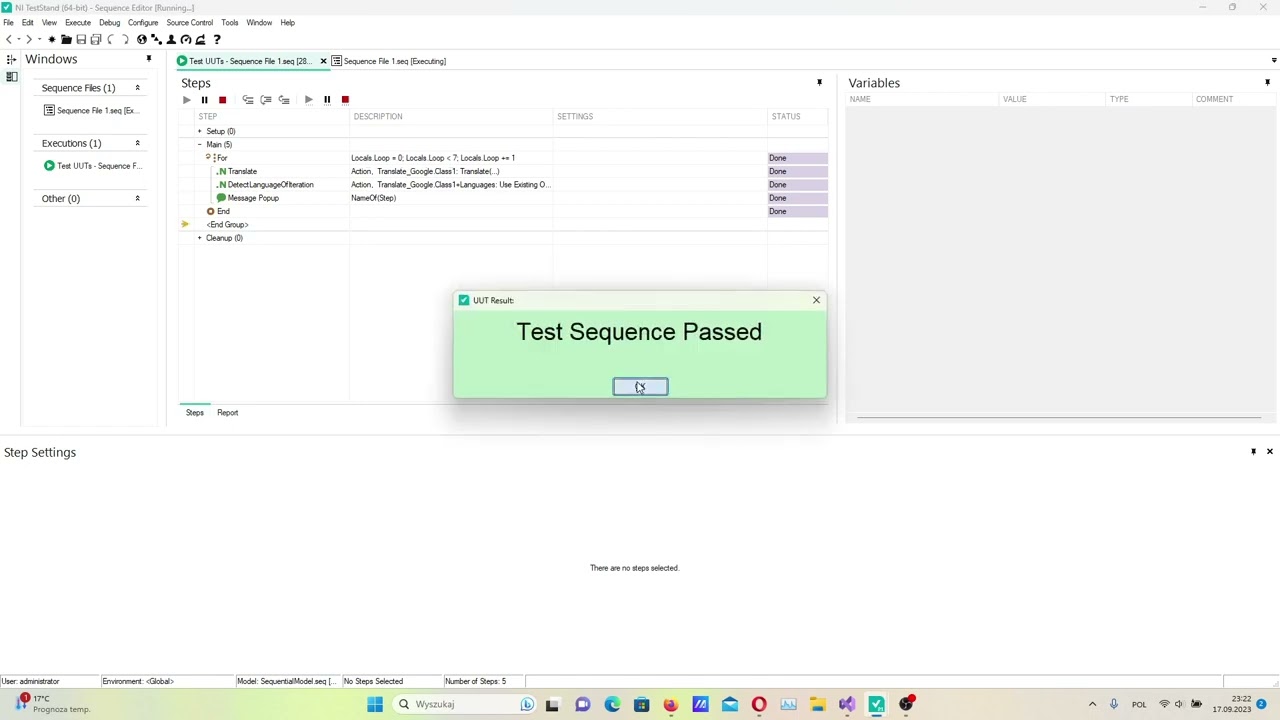Image resolution: width=1280 pixels, height=720 pixels.
Task: Click the connected nodes icon in toolbar
Action: (x=156, y=39)
